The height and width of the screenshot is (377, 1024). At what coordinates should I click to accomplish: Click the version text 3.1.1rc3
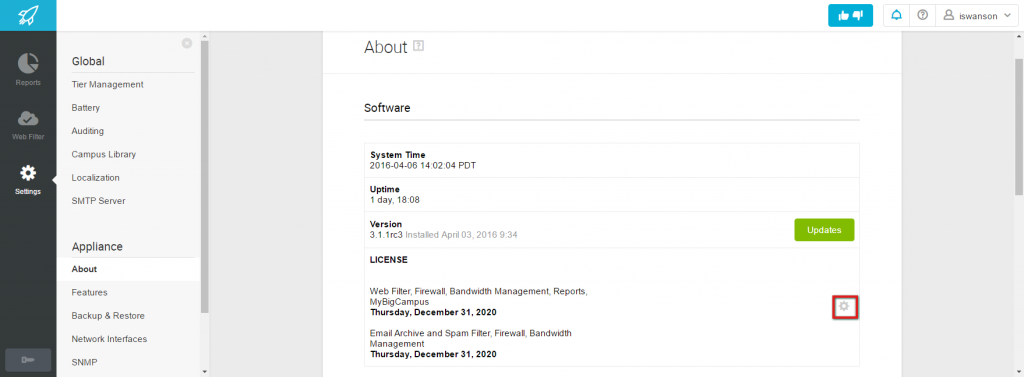pyautogui.click(x=387, y=234)
